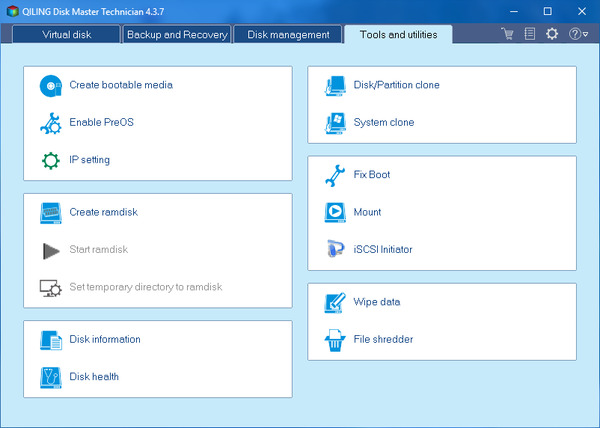Open the log notebook icon in toolbar

pyautogui.click(x=529, y=34)
